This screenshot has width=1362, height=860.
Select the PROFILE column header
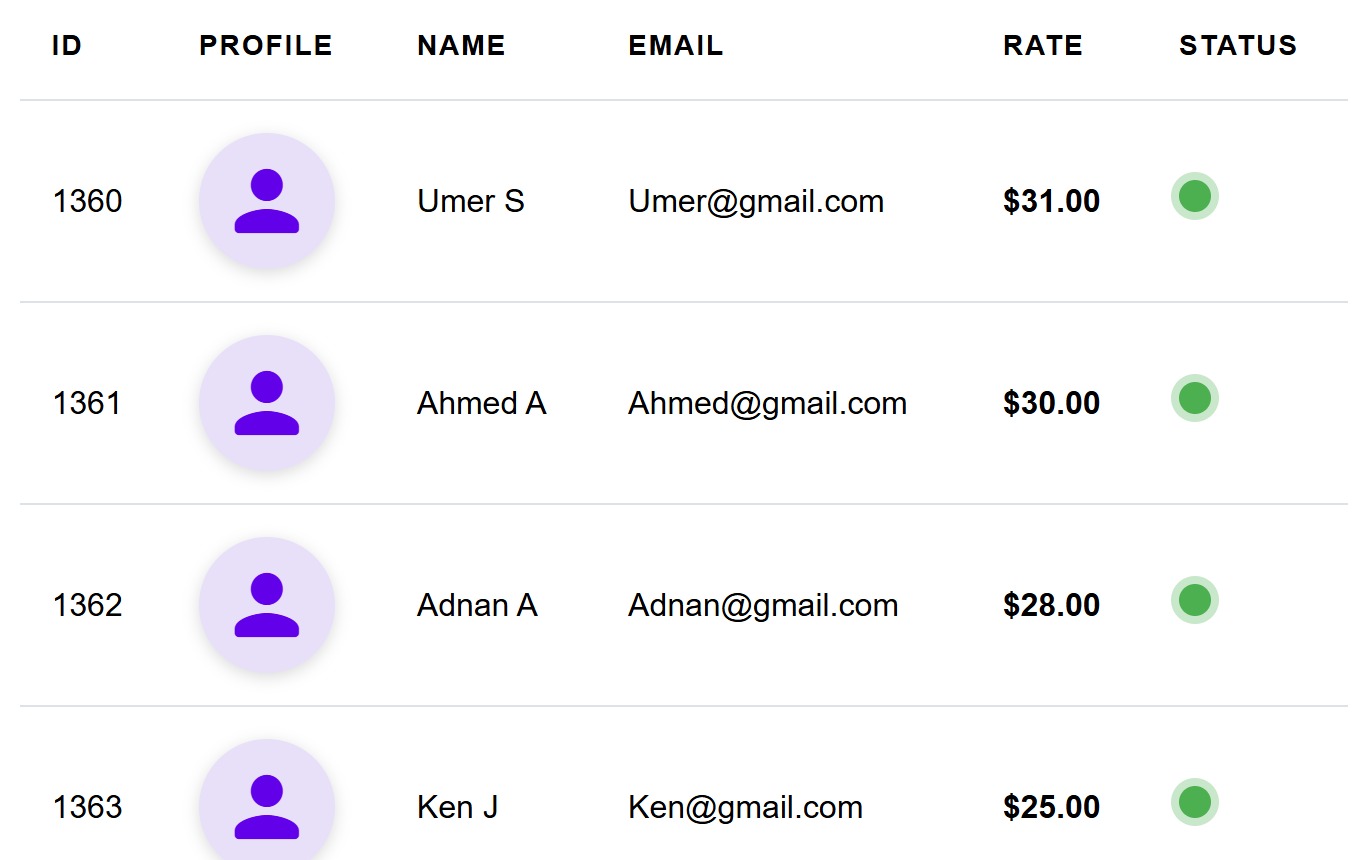pos(265,46)
